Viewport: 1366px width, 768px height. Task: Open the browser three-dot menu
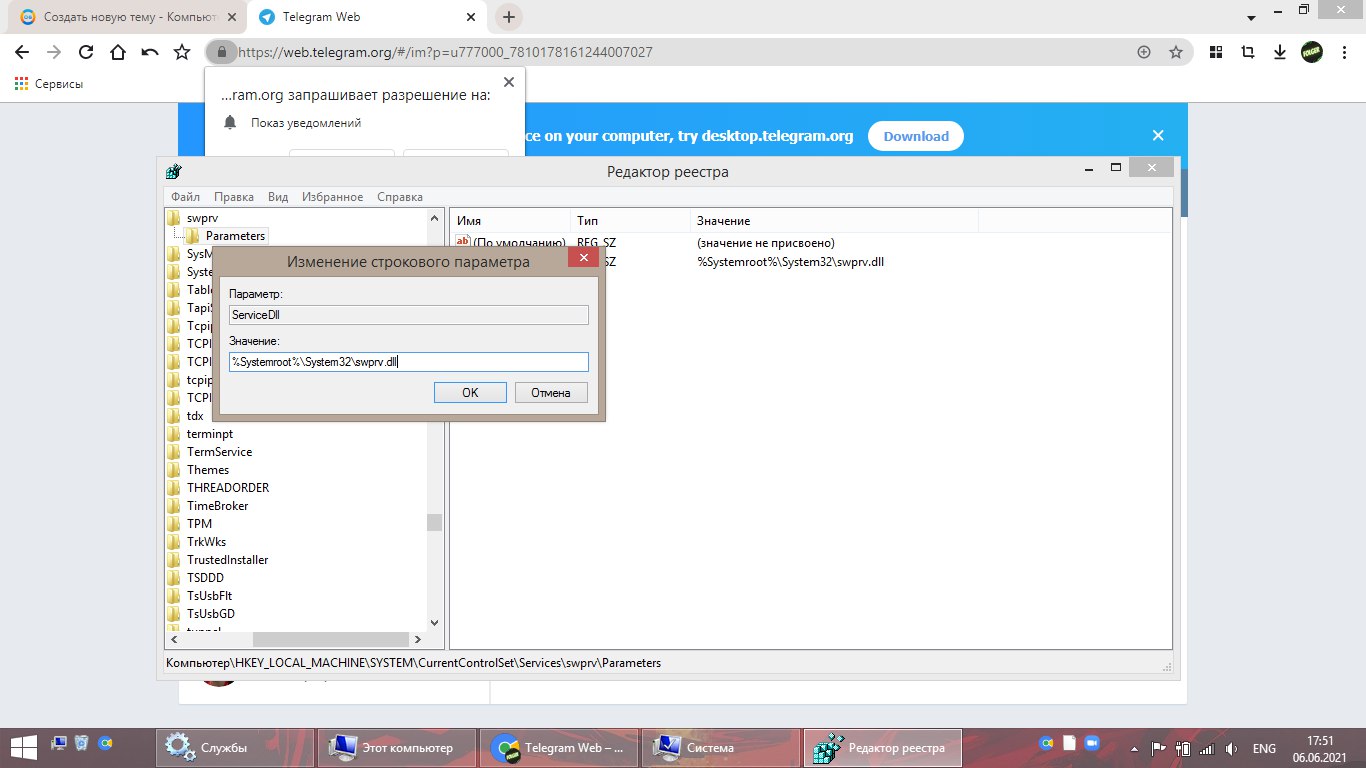pos(1343,52)
